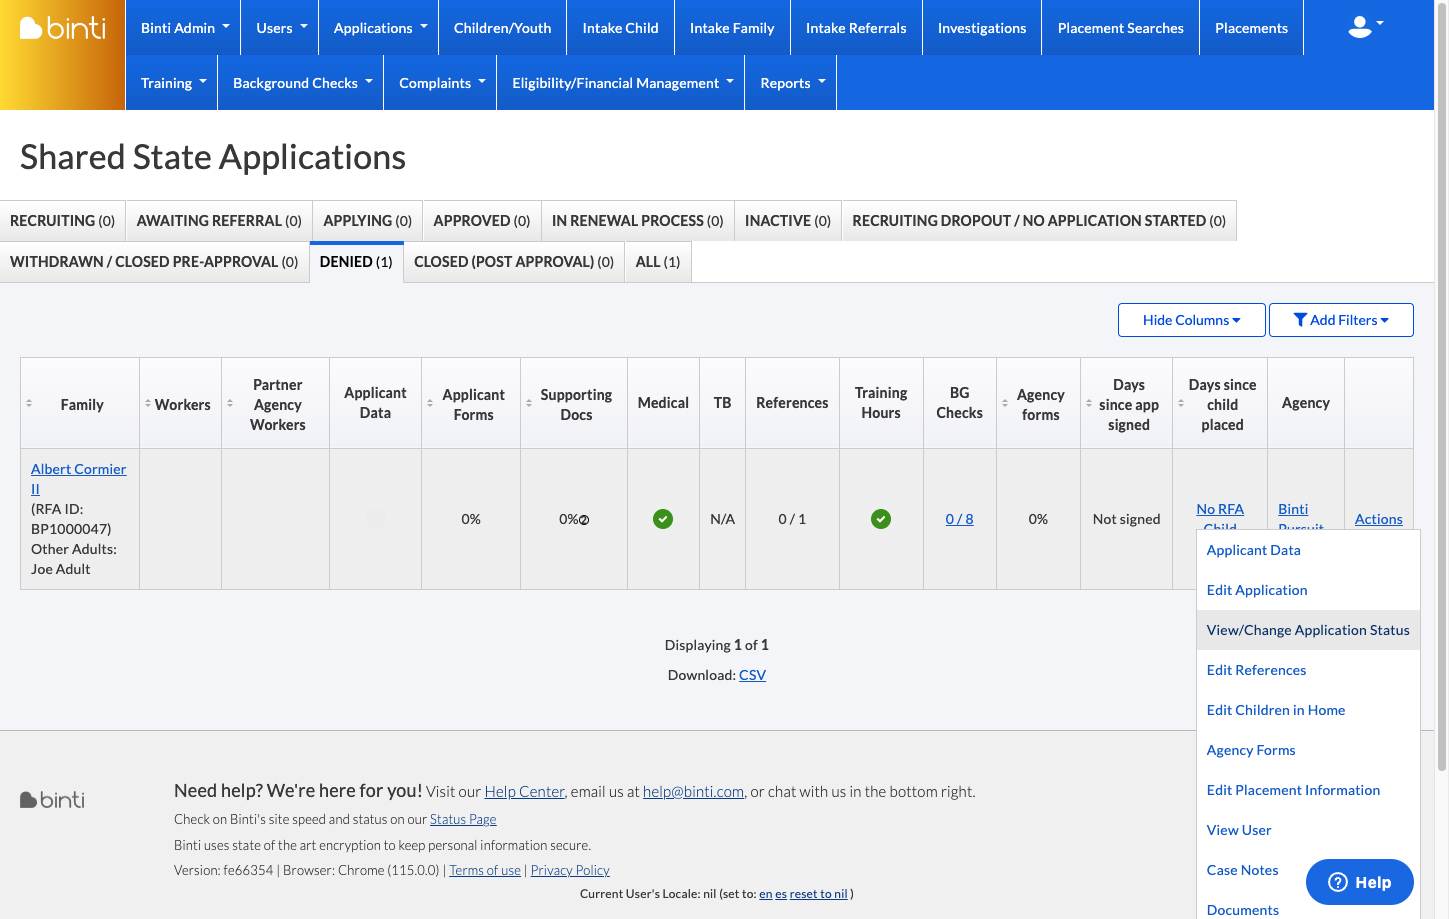Click the Binti logo in header
The height and width of the screenshot is (919, 1449).
(63, 28)
